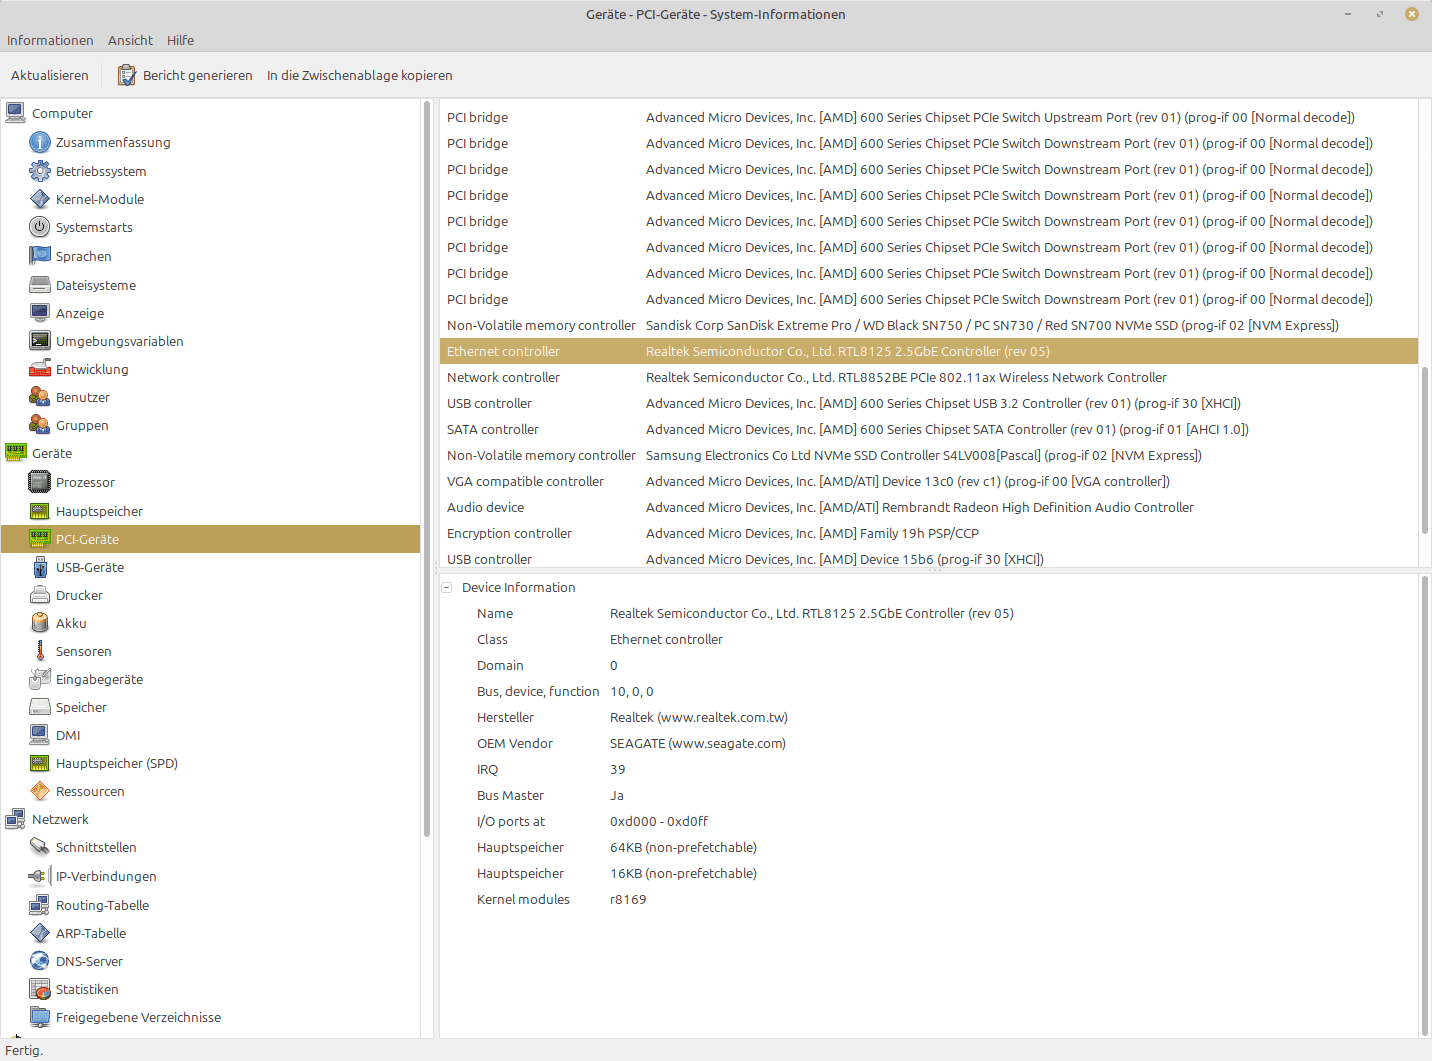Click the Kernel modules r8169 value

[628, 899]
